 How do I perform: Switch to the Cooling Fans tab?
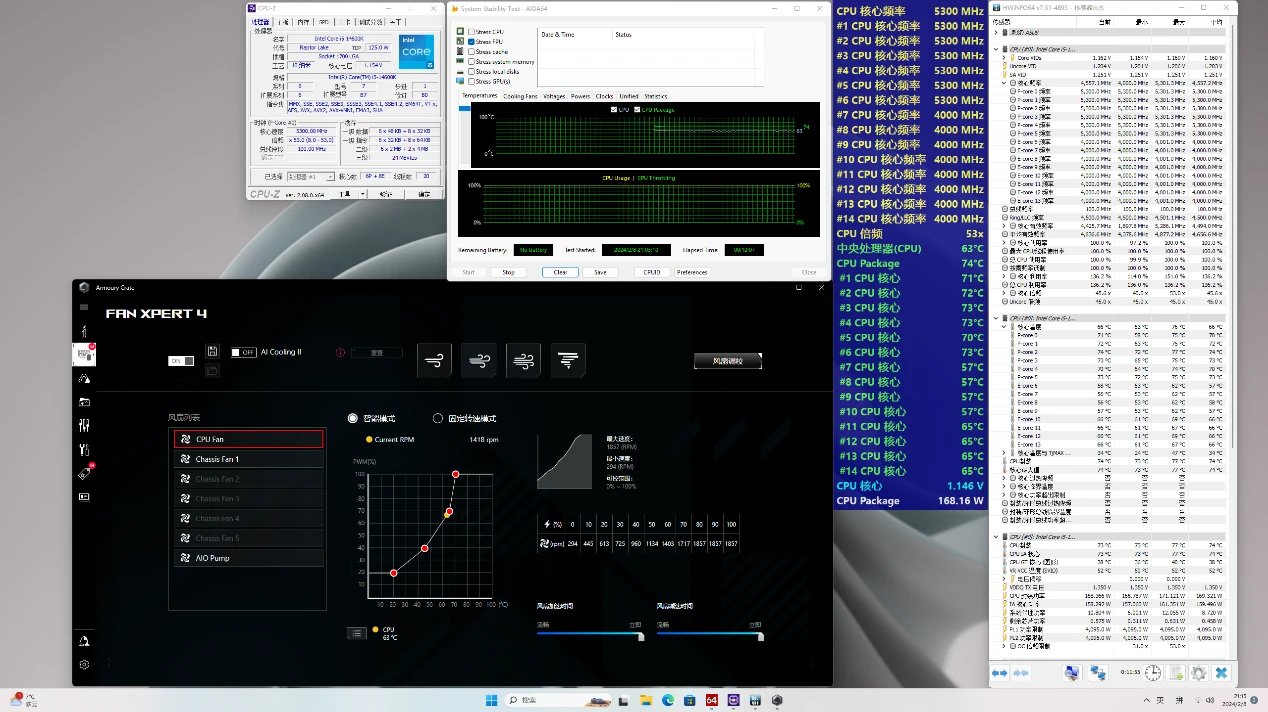pos(519,96)
